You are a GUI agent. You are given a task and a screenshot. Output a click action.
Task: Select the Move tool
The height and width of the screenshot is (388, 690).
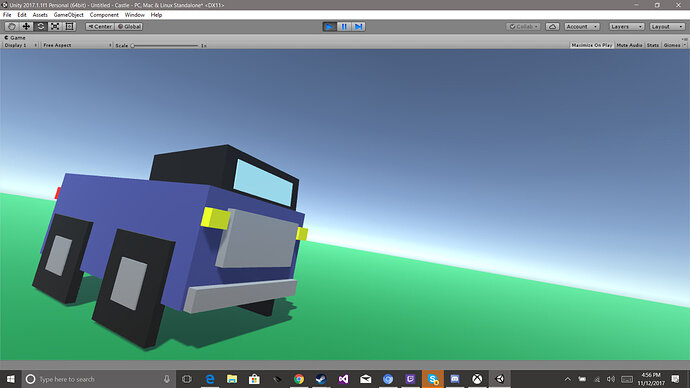[26, 26]
